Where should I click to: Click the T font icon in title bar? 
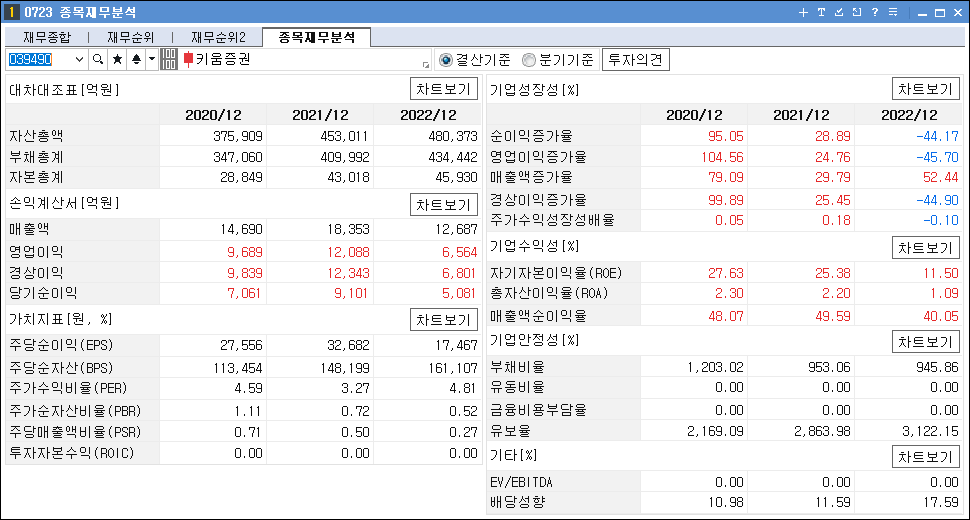822,12
